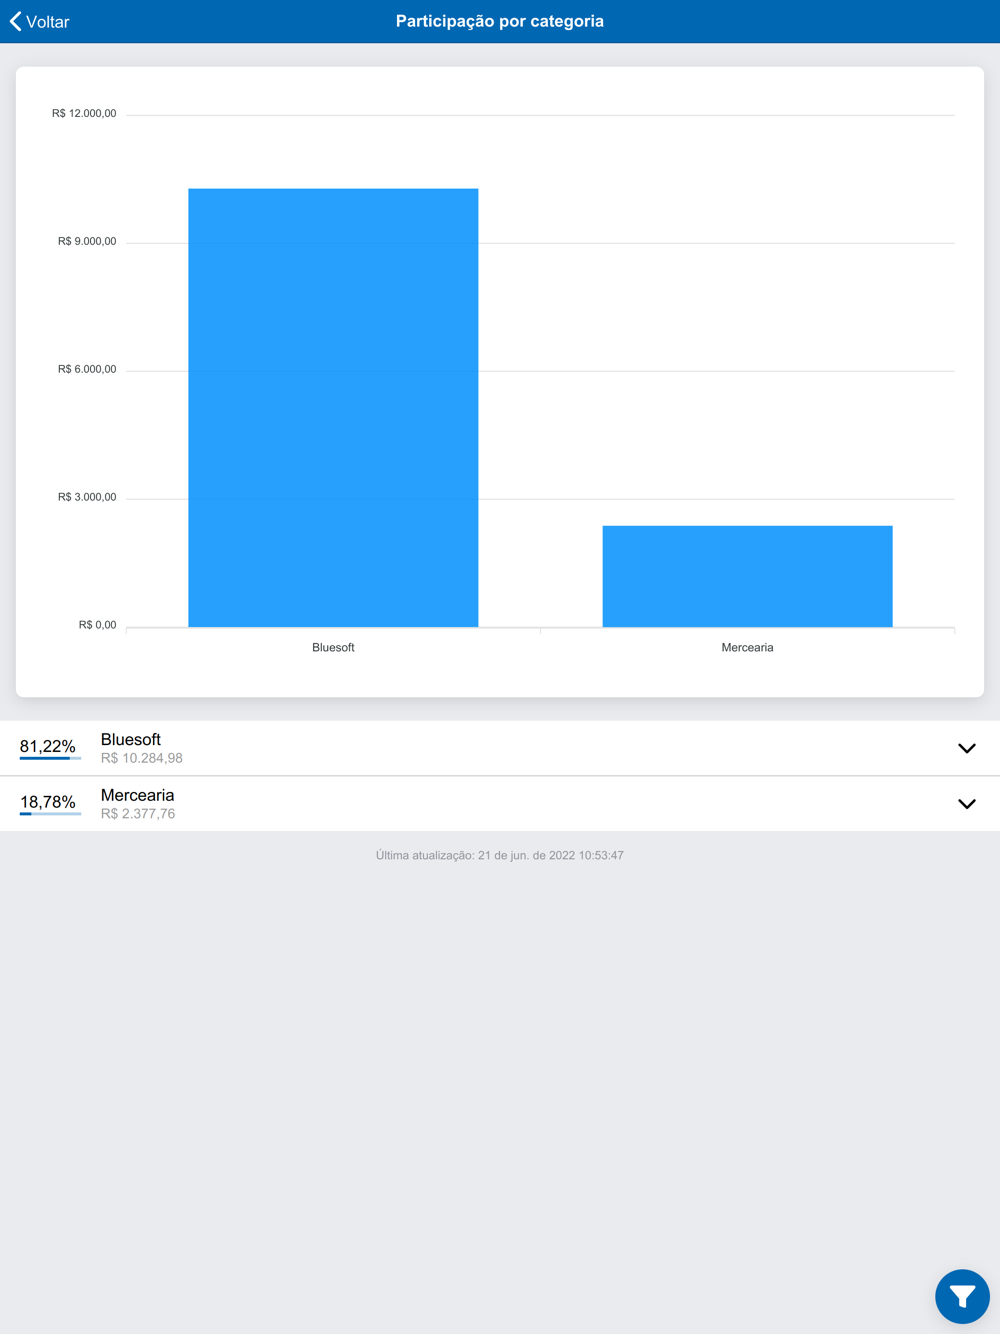Click the R$ 9.000,00 axis label
1000x1334 pixels.
tap(87, 242)
